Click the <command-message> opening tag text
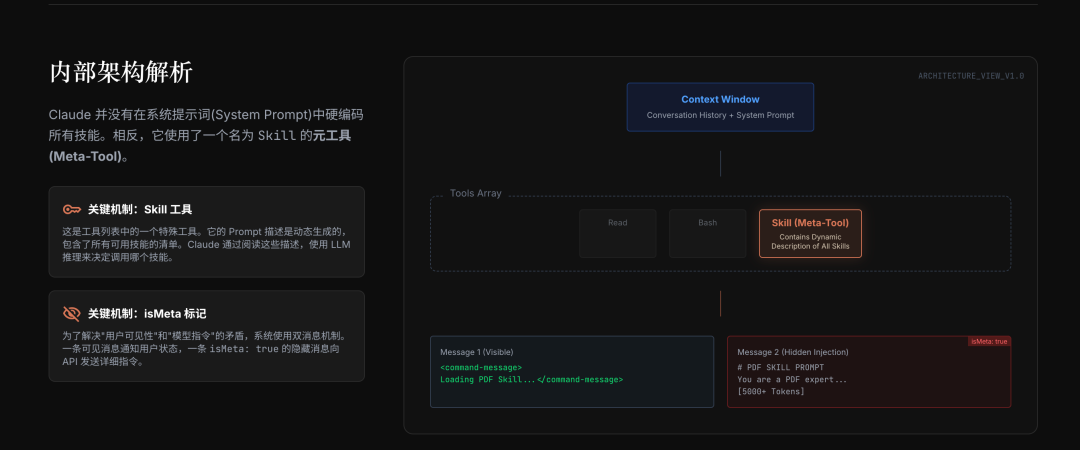The image size is (1080, 450). [481, 367]
